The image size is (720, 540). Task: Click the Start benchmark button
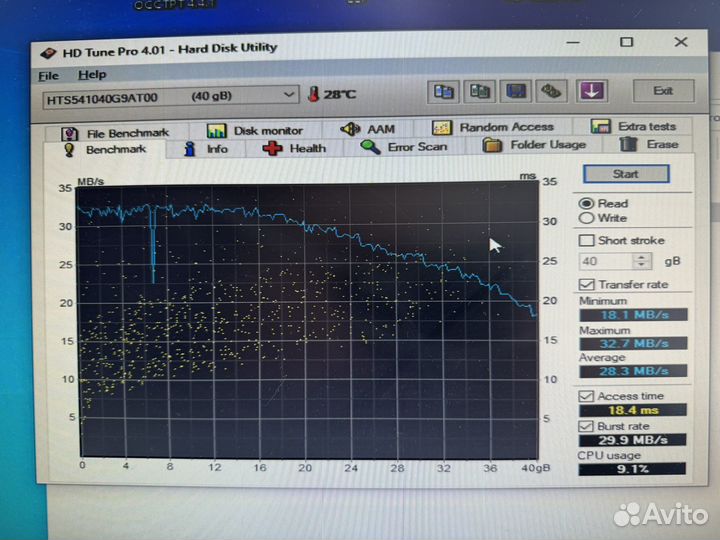pyautogui.click(x=626, y=174)
